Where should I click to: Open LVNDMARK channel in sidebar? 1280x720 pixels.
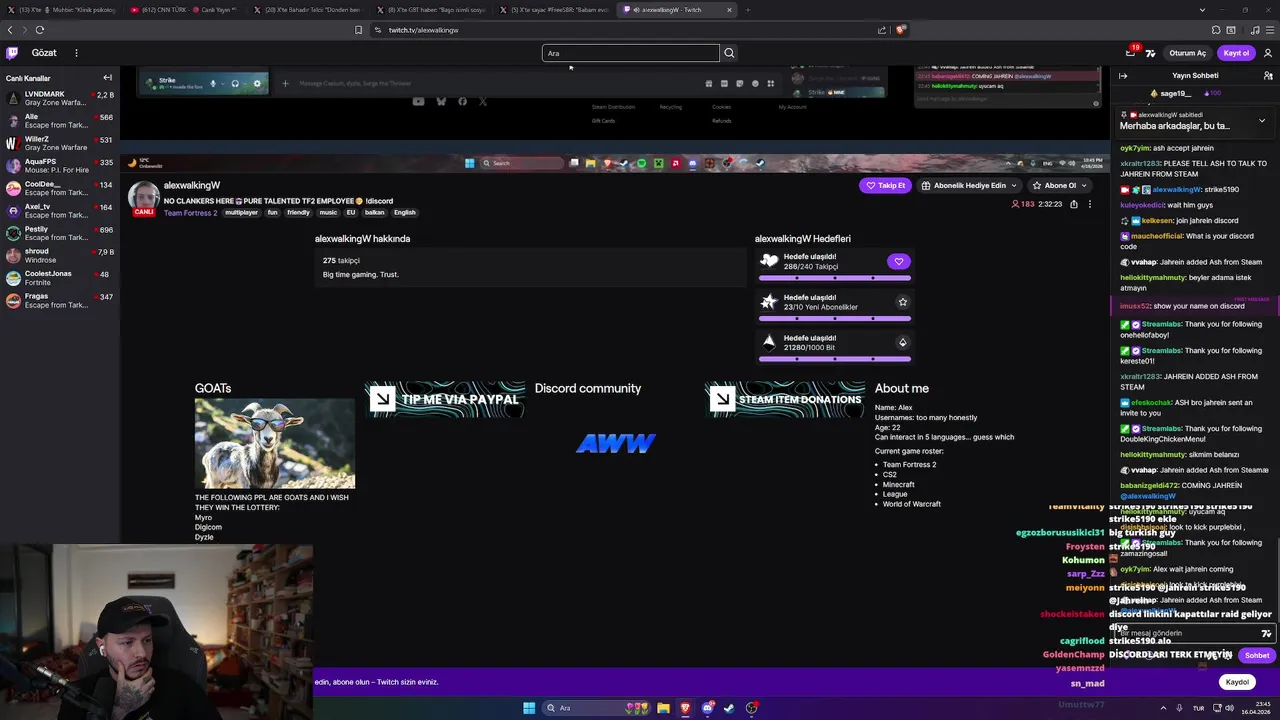click(x=60, y=98)
